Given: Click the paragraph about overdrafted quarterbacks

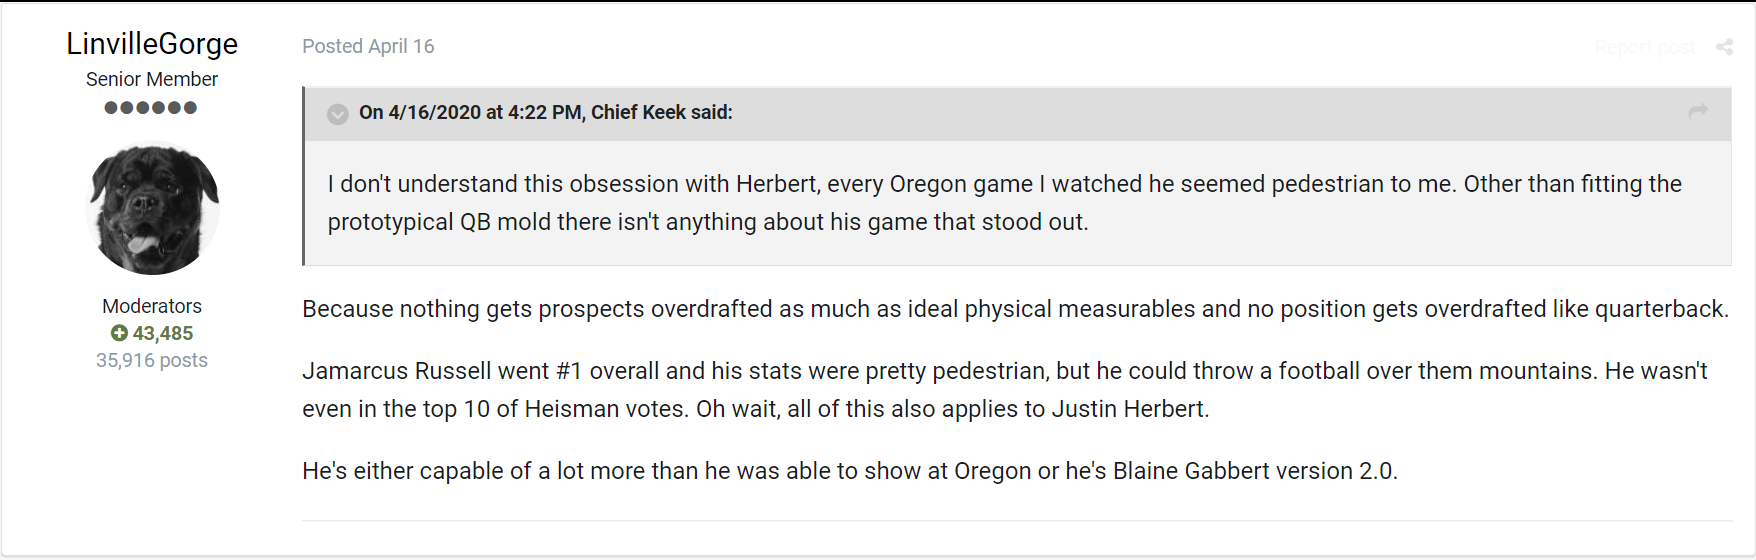Looking at the screenshot, I should [x=1015, y=309].
